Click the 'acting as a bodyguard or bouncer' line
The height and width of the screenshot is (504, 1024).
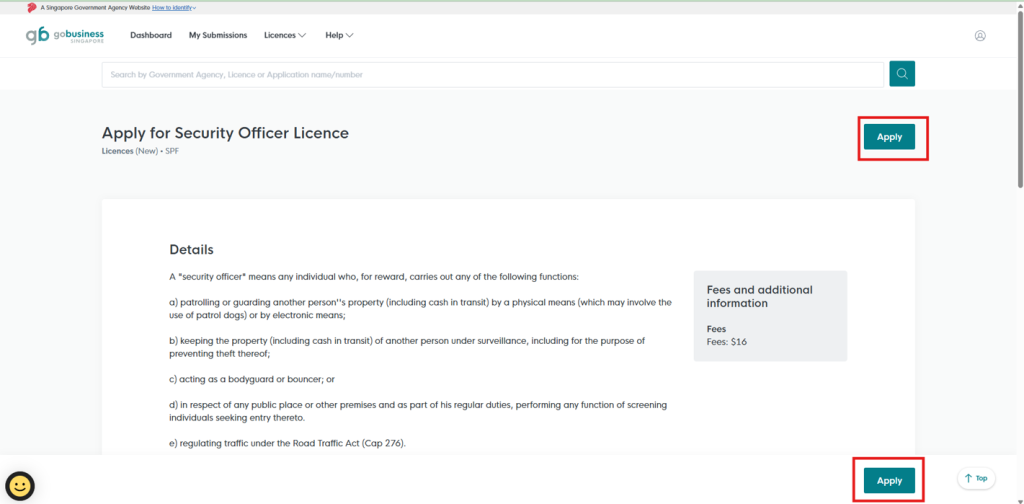pyautogui.click(x=251, y=379)
